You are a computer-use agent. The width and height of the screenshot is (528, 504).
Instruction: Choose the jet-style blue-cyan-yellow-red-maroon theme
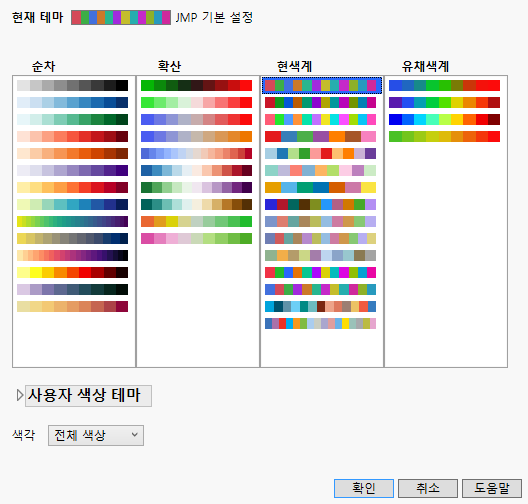click(444, 120)
